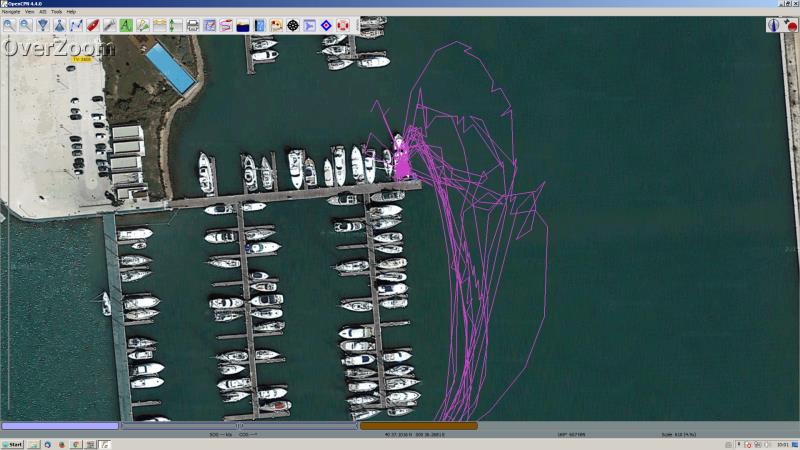Open Route and Mark Manager icon

coord(209,25)
